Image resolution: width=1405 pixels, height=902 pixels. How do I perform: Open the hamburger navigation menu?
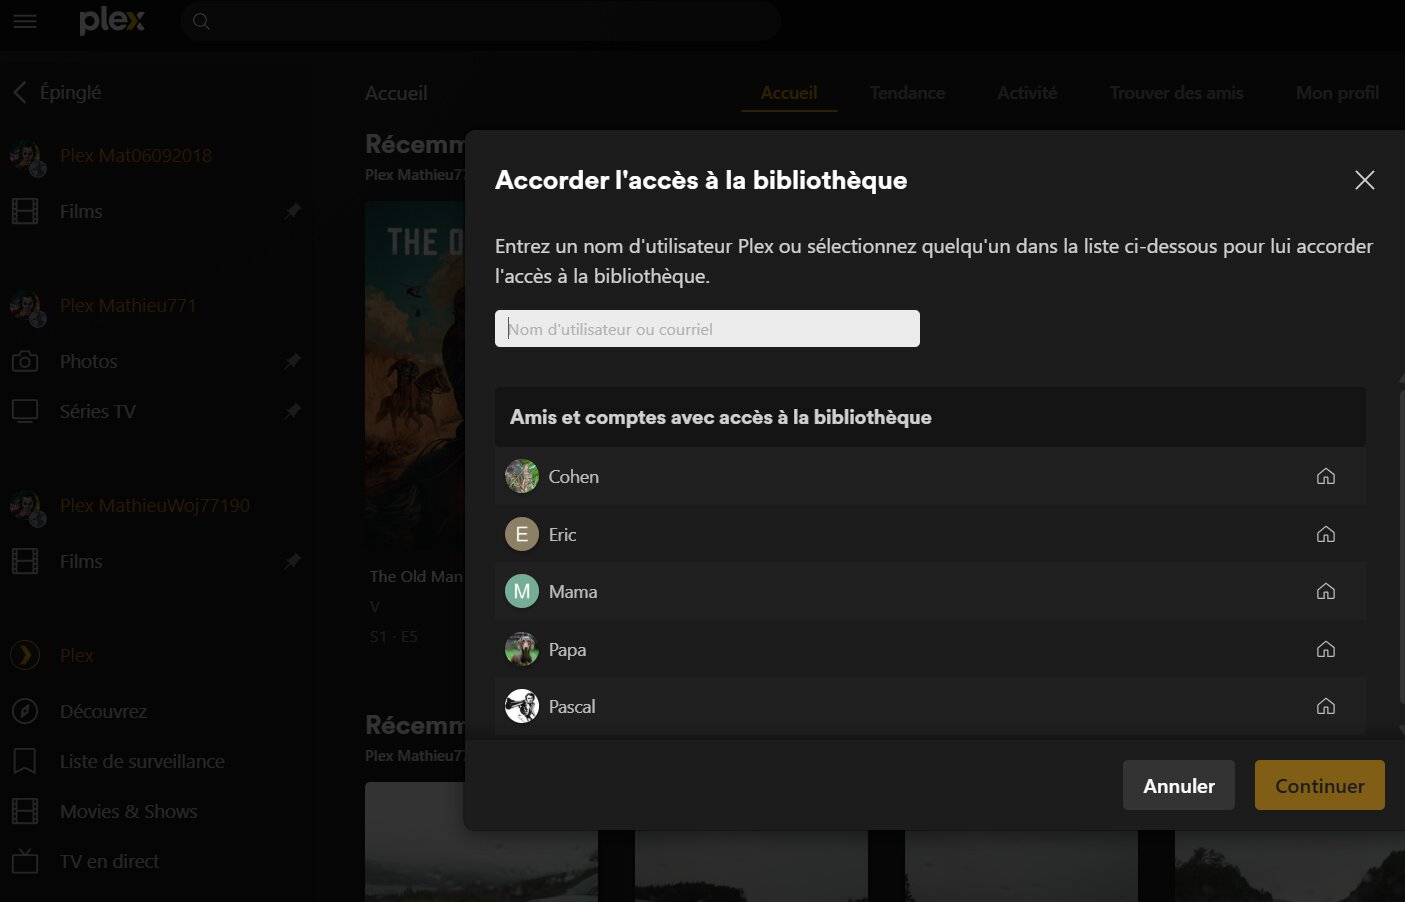25,21
